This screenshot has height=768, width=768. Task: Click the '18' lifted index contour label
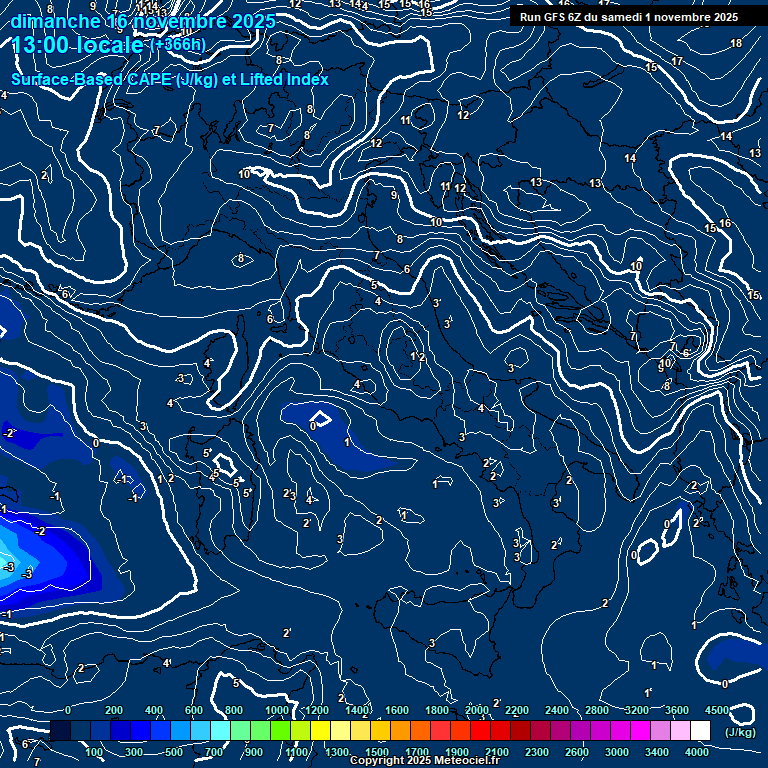tap(736, 43)
